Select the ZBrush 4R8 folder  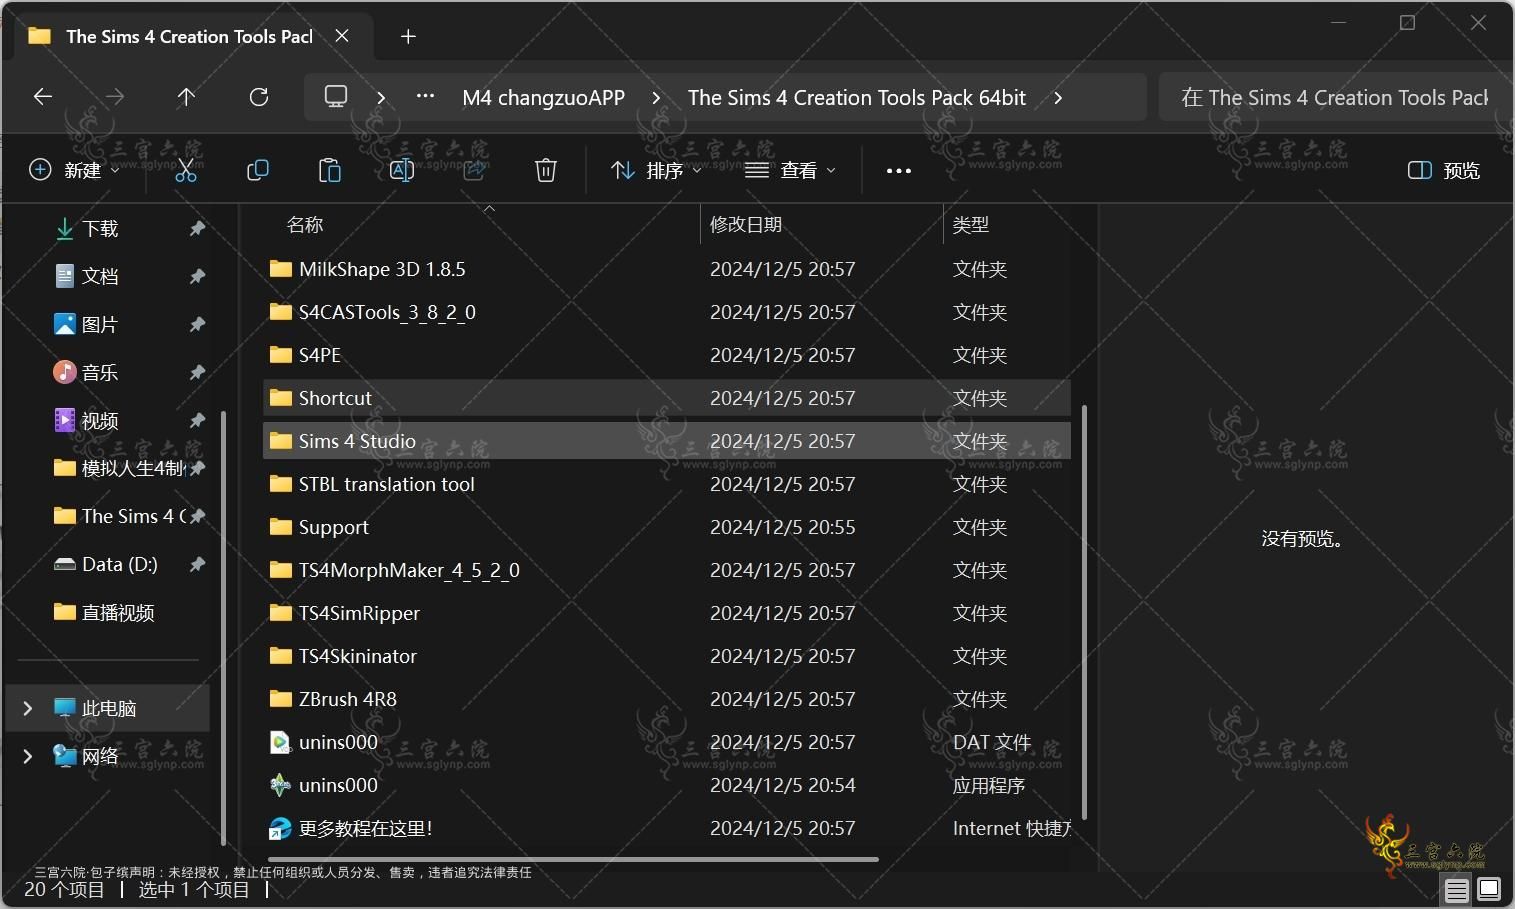tap(667, 699)
